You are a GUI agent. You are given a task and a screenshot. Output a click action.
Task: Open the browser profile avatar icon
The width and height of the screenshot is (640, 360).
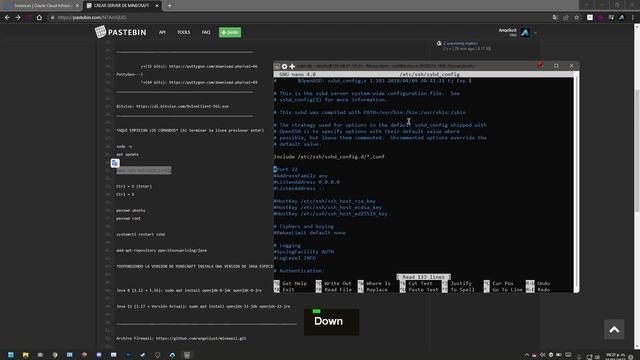coord(622,18)
